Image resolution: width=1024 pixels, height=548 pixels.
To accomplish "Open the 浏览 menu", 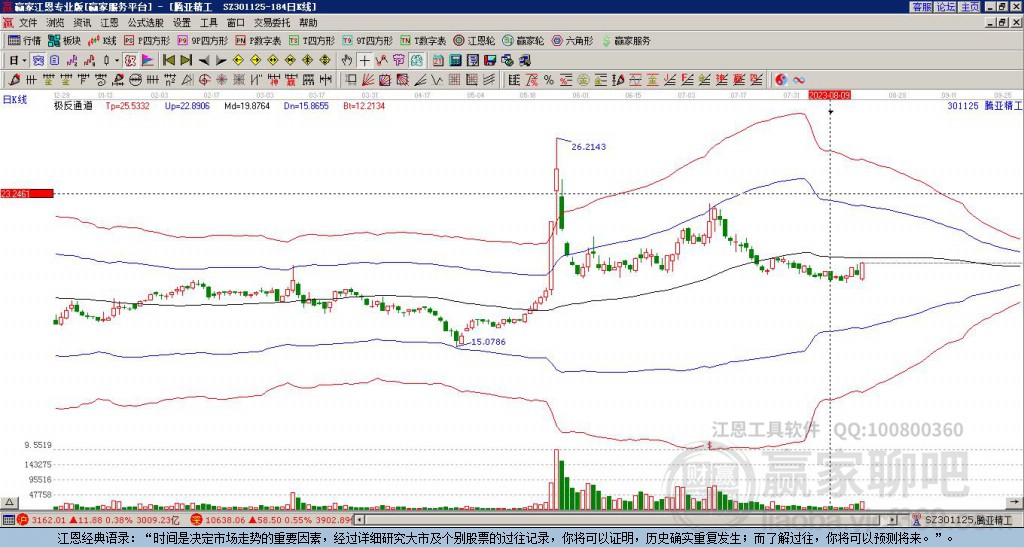I will pos(56,23).
